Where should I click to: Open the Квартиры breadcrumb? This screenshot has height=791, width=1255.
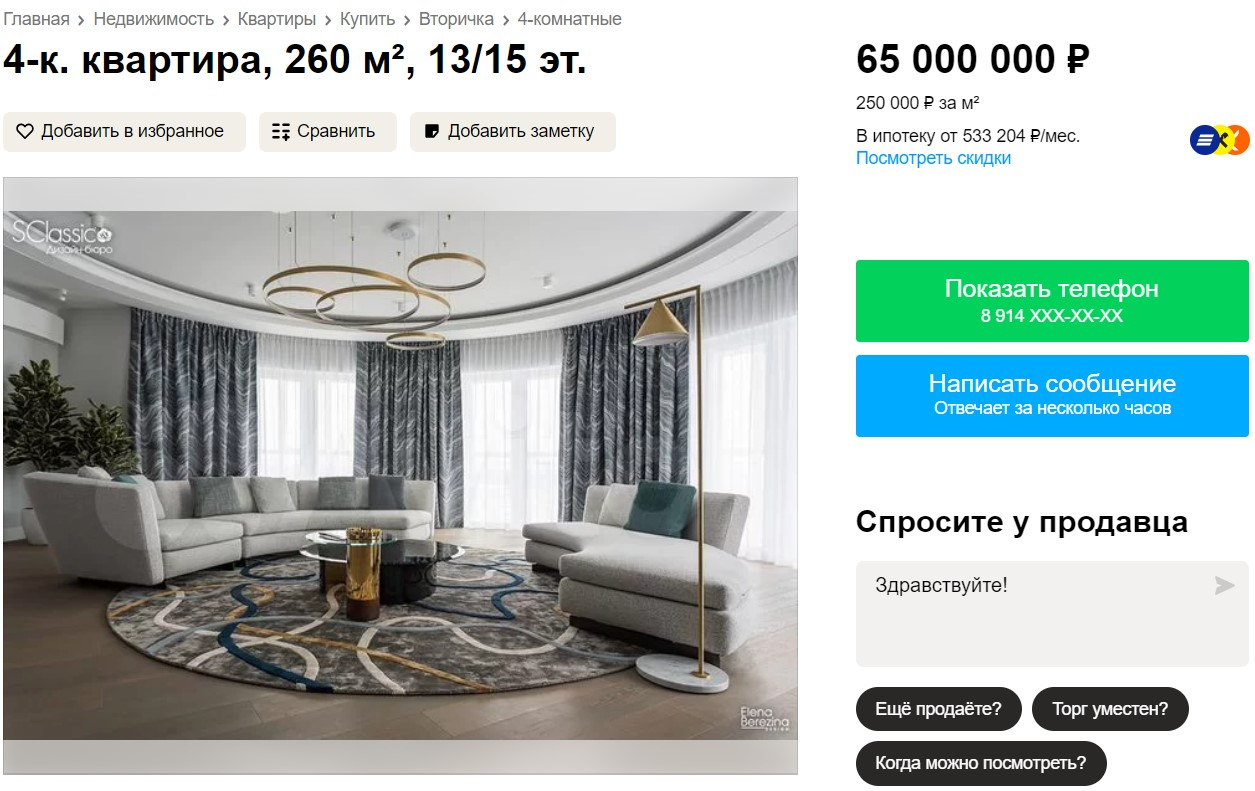point(277,19)
